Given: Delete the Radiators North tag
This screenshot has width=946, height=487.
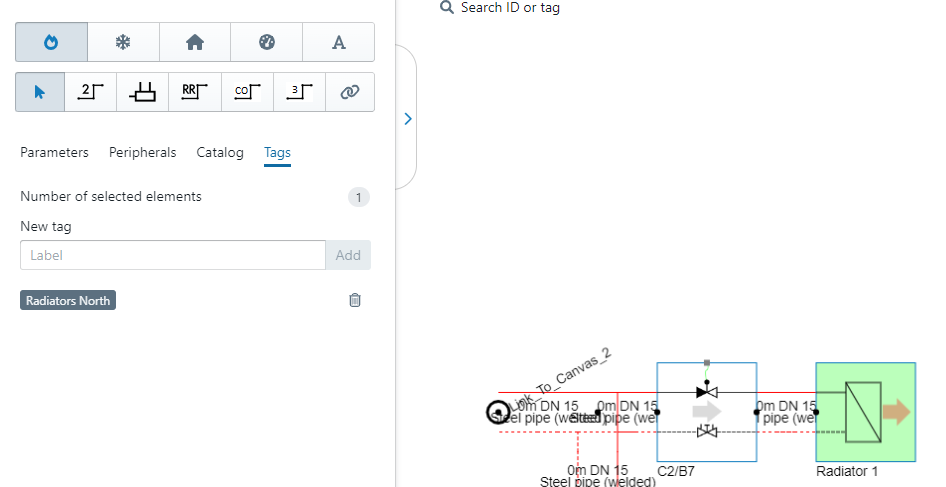Looking at the screenshot, I should click(354, 300).
